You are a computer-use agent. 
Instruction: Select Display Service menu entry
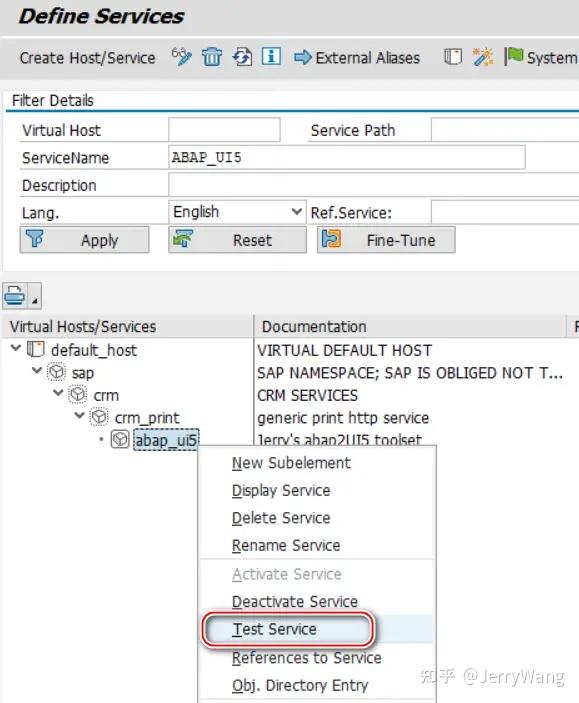click(x=281, y=490)
